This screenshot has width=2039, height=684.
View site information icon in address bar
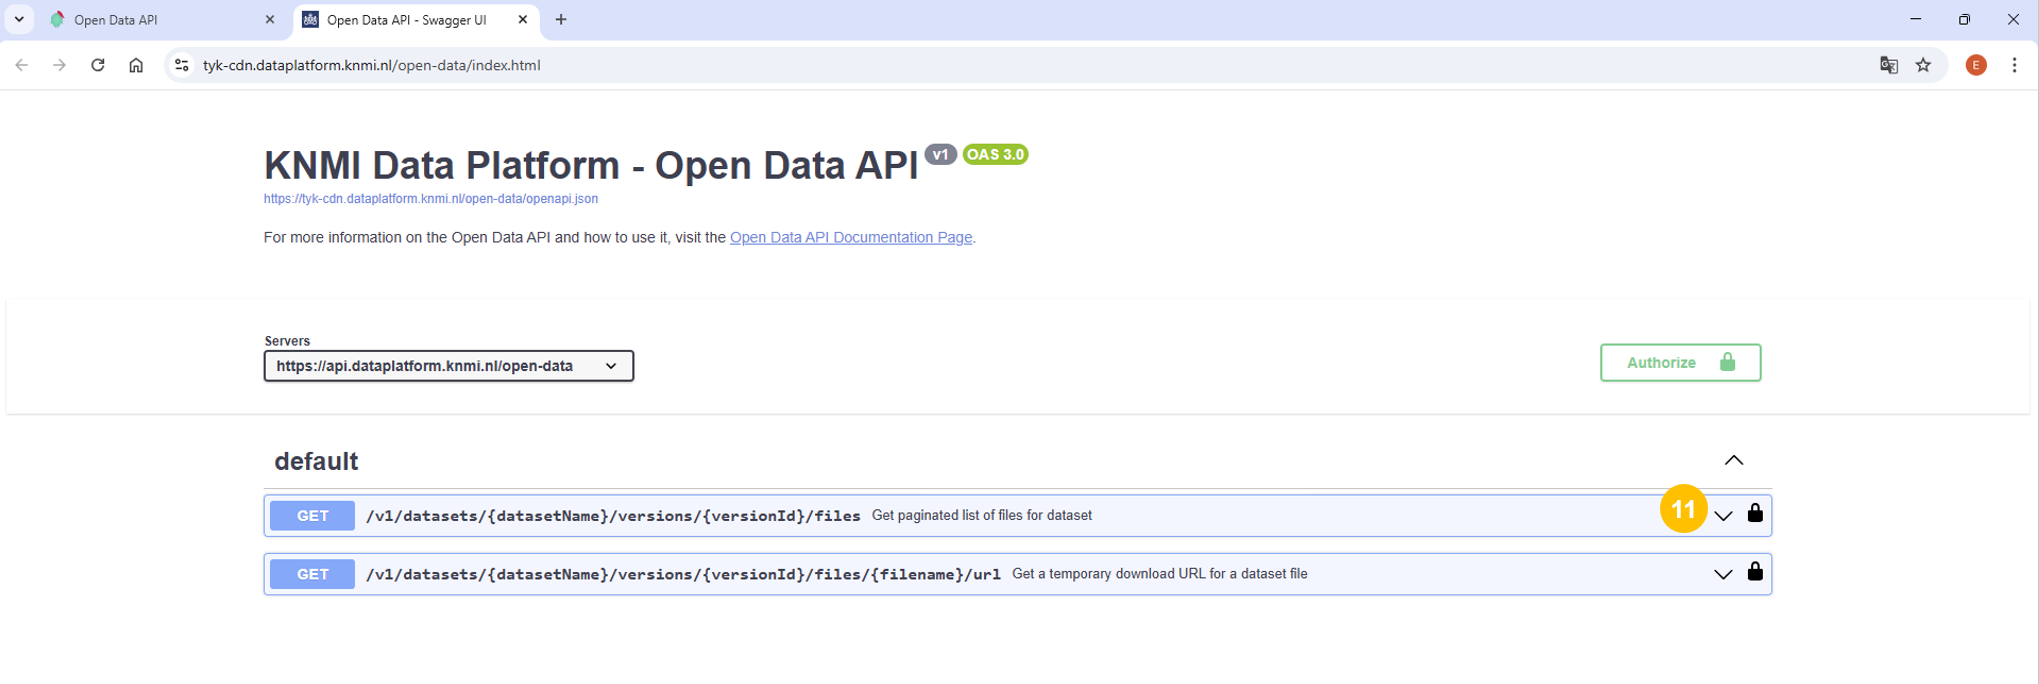[181, 65]
